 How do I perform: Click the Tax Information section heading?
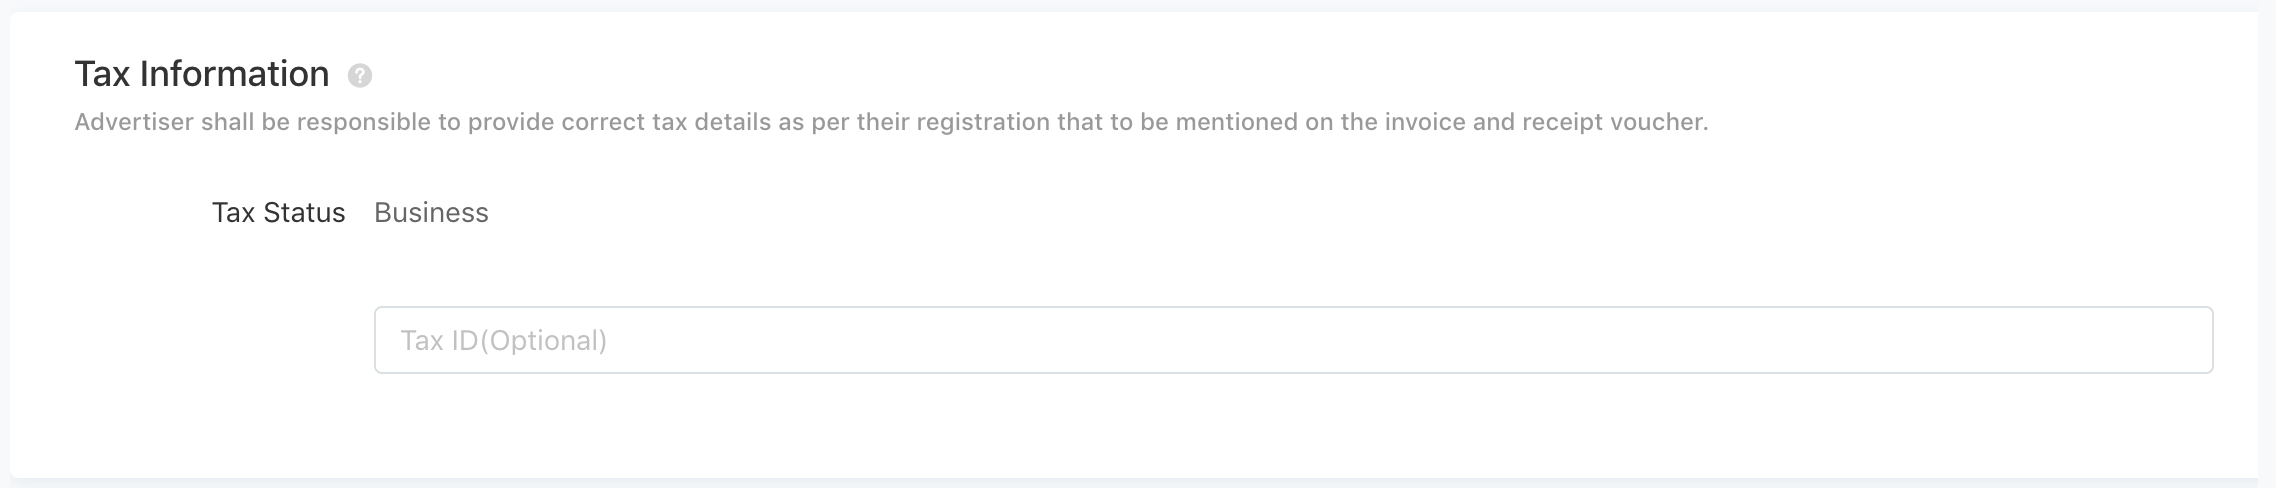(202, 74)
